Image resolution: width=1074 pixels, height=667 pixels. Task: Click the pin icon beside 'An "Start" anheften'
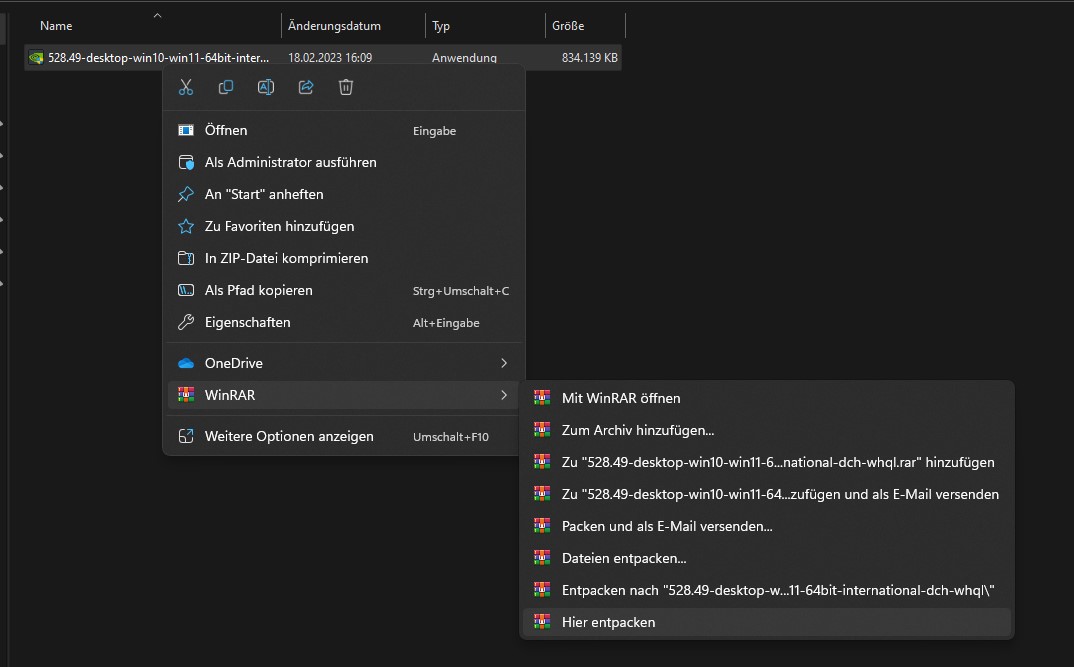pos(185,194)
